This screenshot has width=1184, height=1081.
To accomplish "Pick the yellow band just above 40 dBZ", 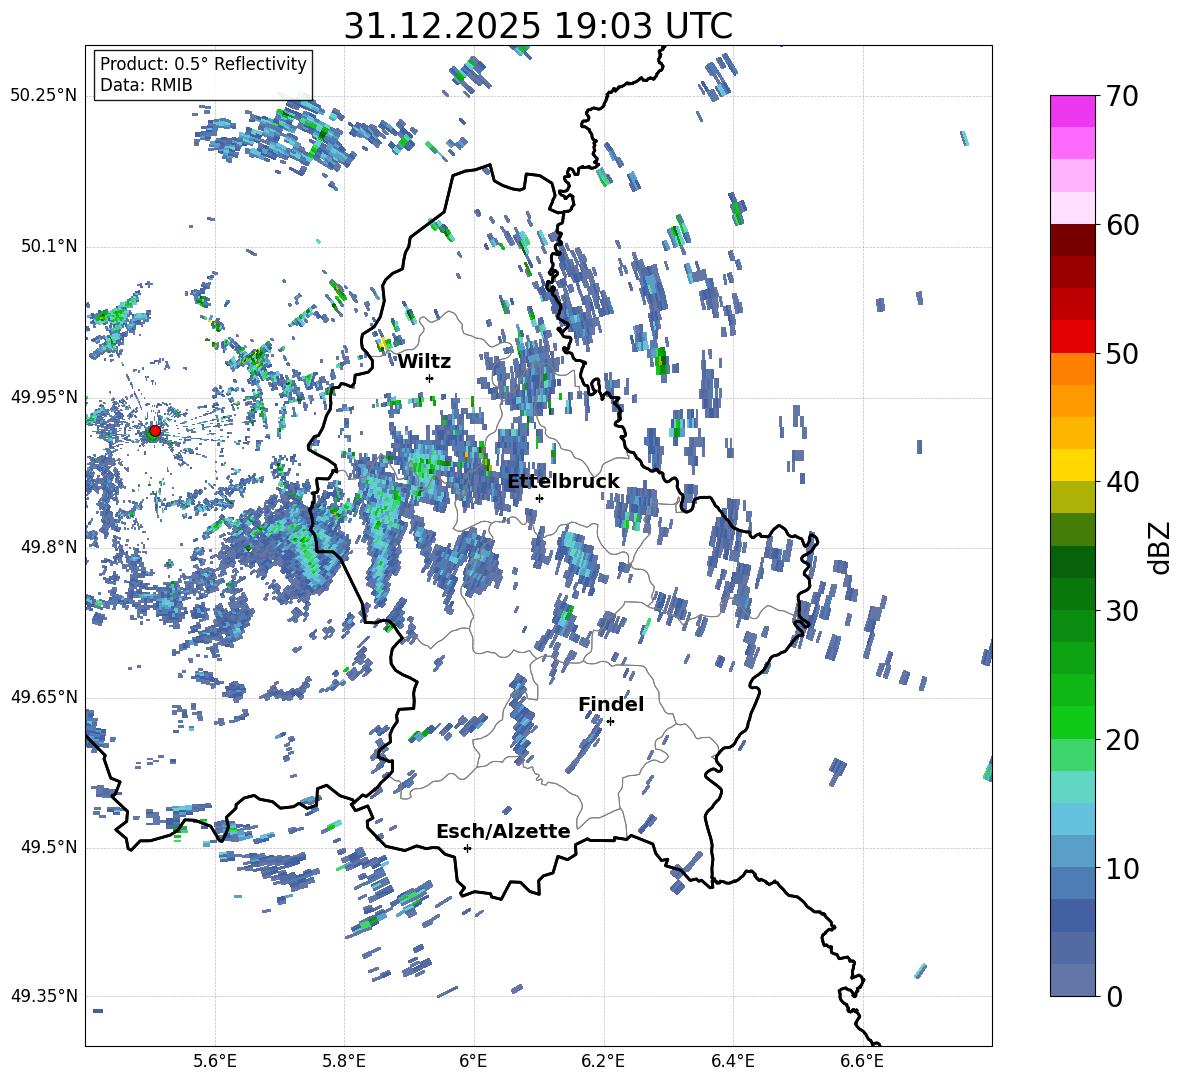I will click(1073, 465).
